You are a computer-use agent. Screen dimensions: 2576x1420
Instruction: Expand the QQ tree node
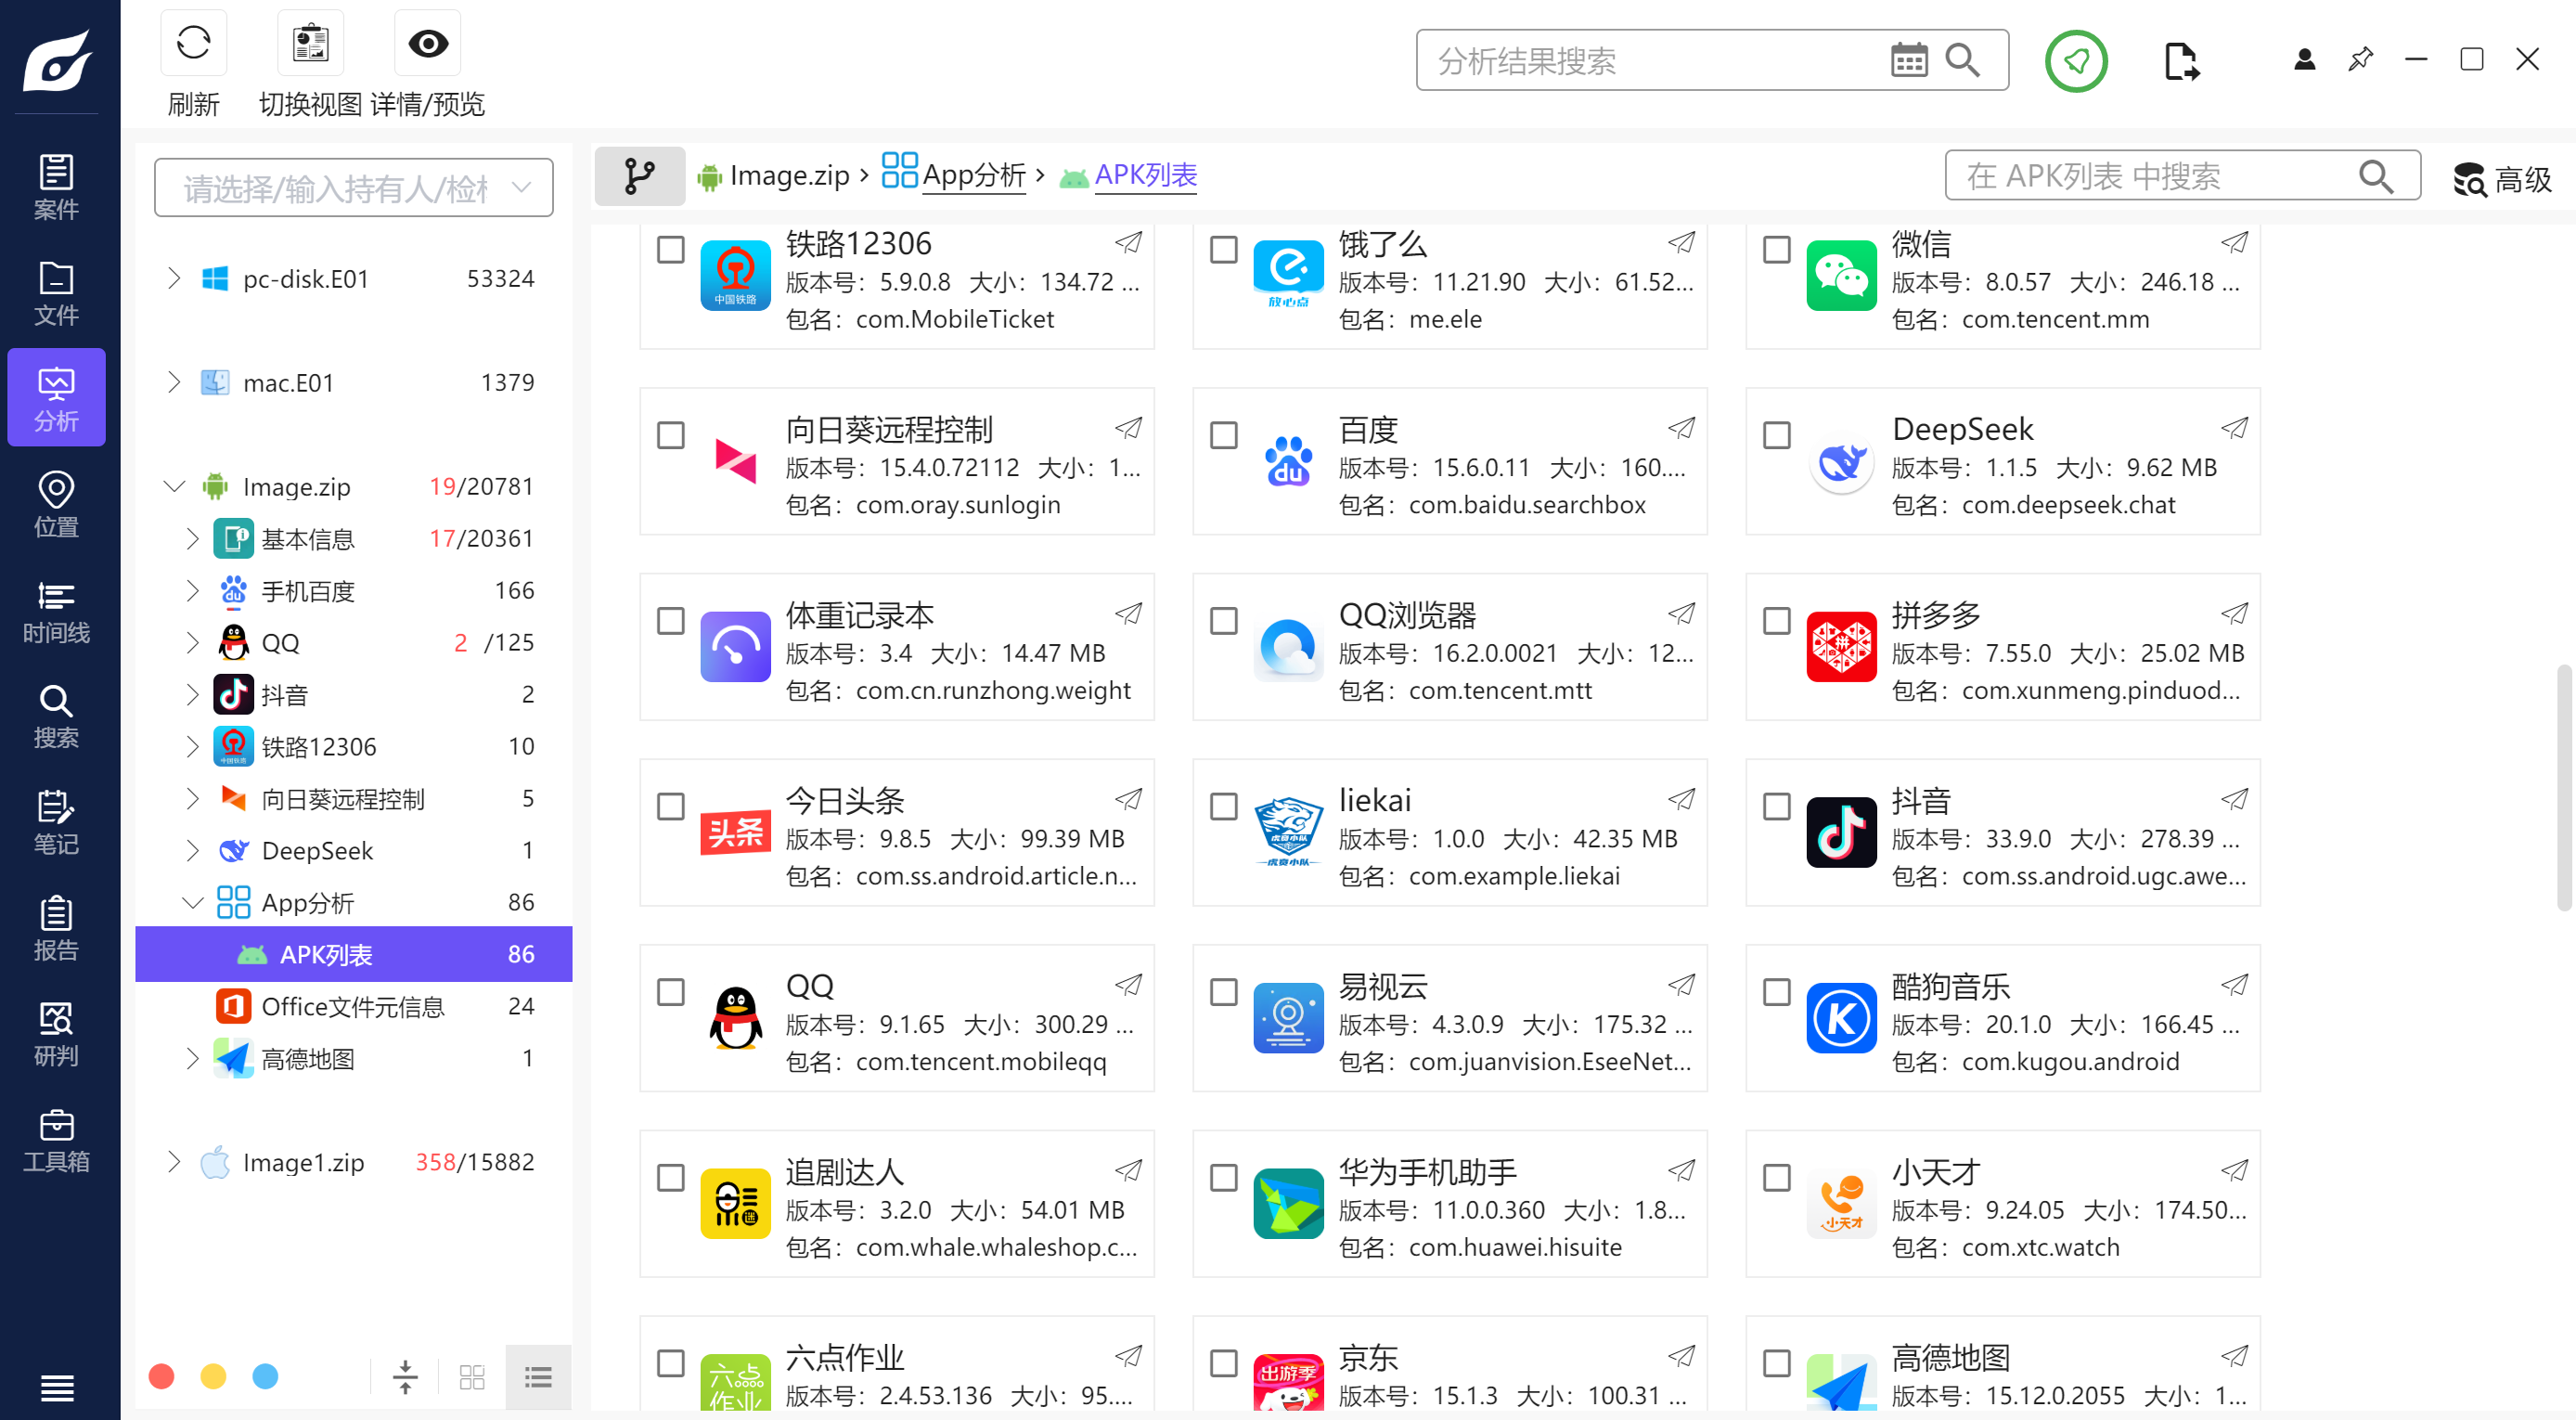coord(192,643)
